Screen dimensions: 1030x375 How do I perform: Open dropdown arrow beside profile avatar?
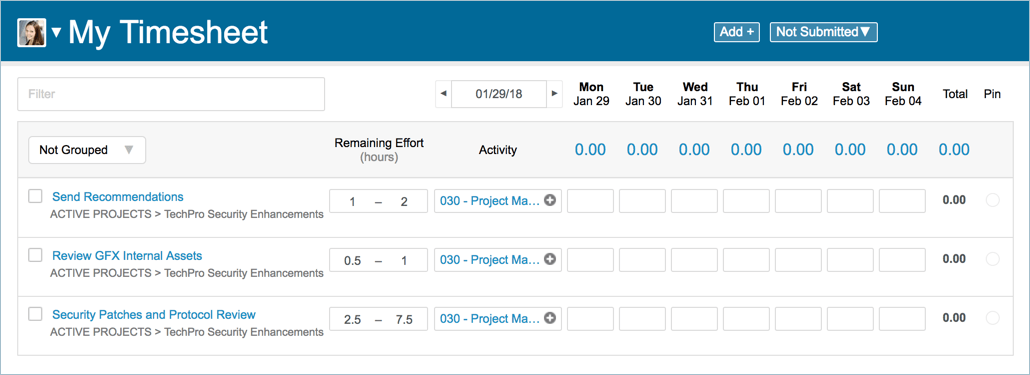[x=56, y=33]
